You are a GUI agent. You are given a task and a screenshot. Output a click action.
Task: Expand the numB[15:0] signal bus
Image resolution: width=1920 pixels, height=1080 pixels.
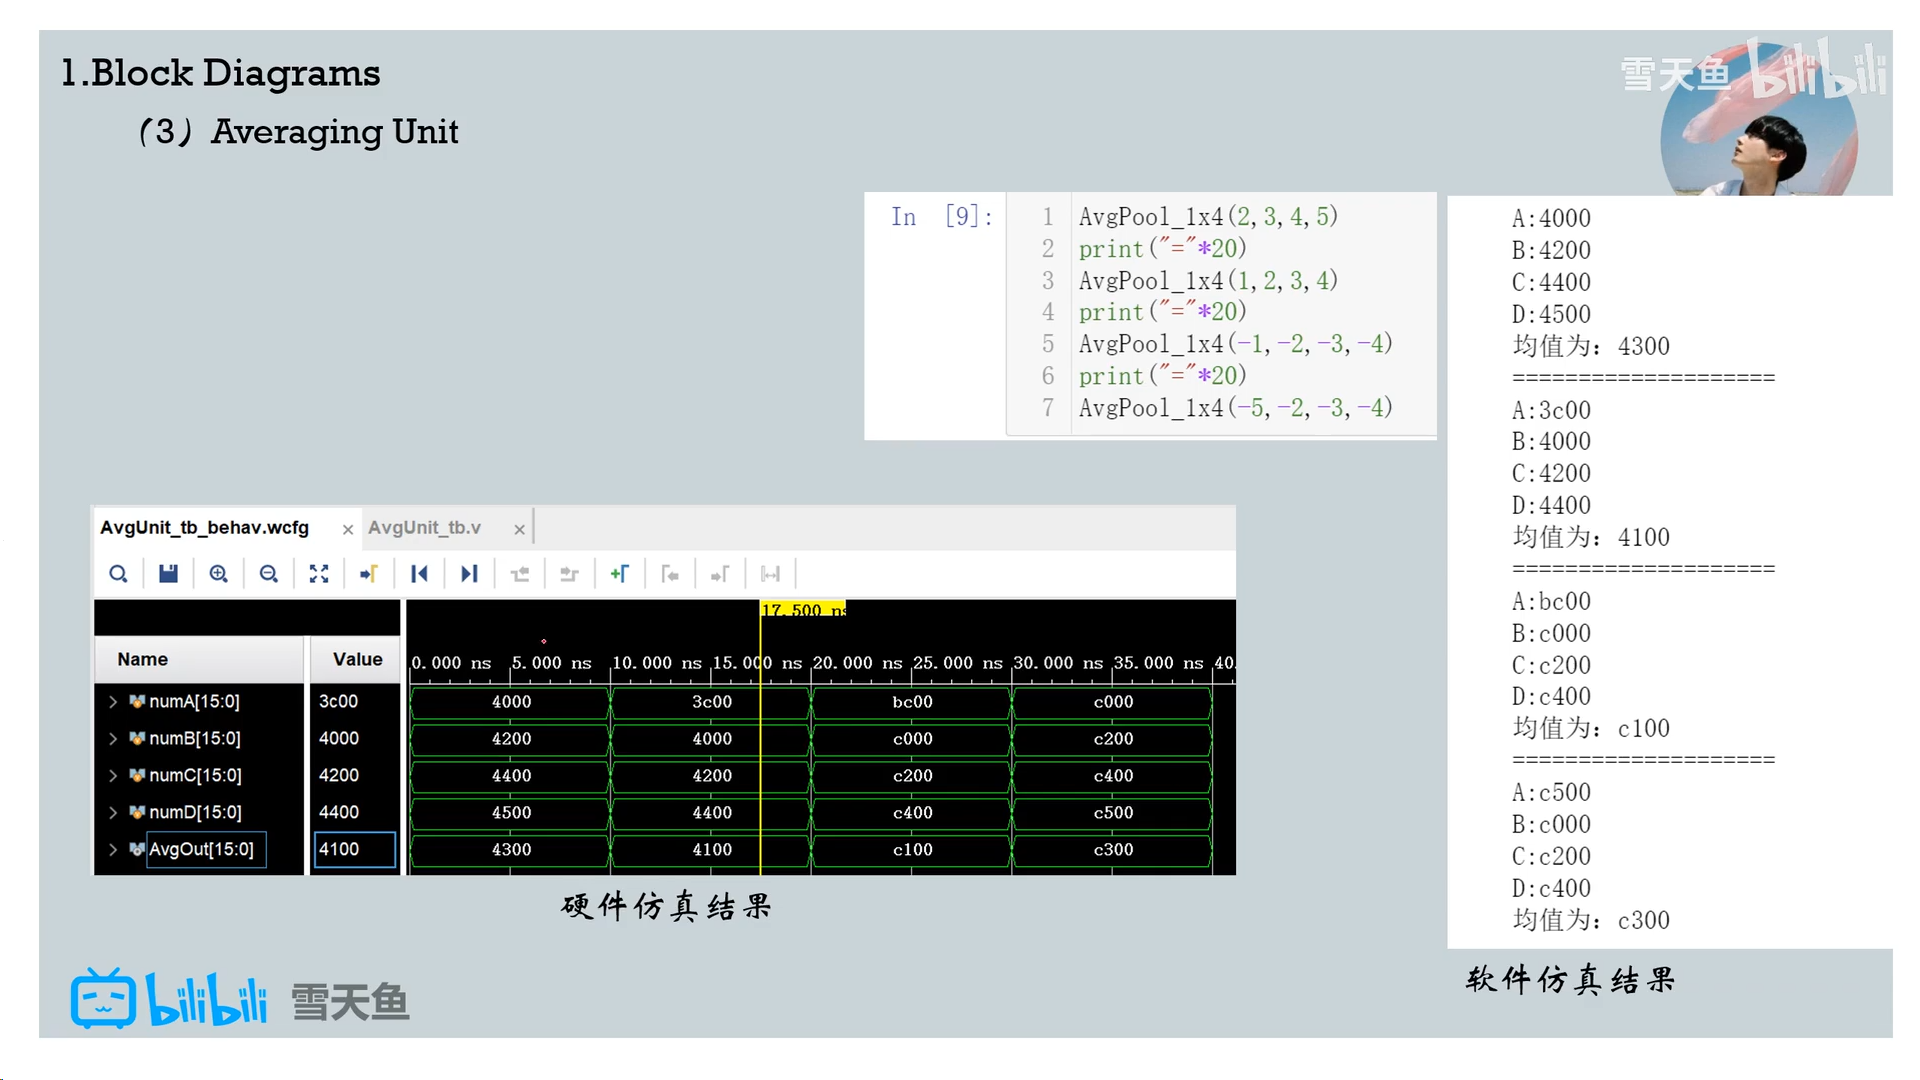pyautogui.click(x=113, y=739)
